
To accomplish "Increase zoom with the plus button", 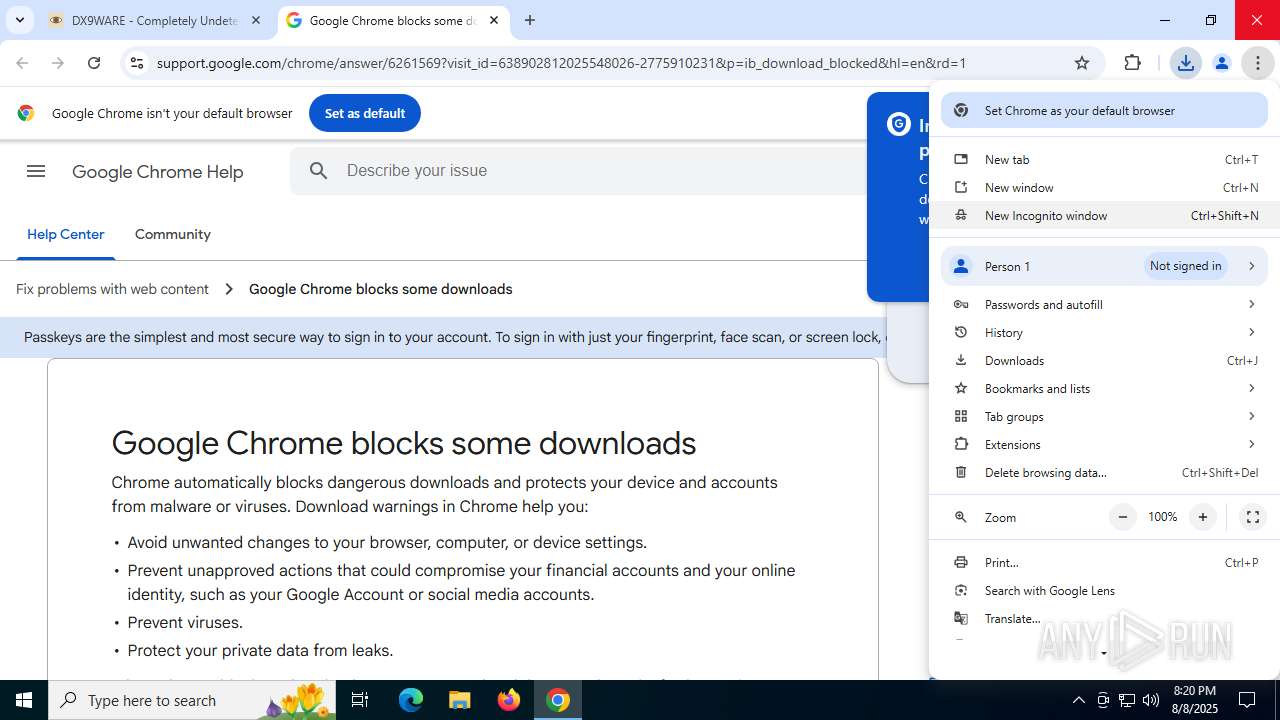I will (1203, 517).
